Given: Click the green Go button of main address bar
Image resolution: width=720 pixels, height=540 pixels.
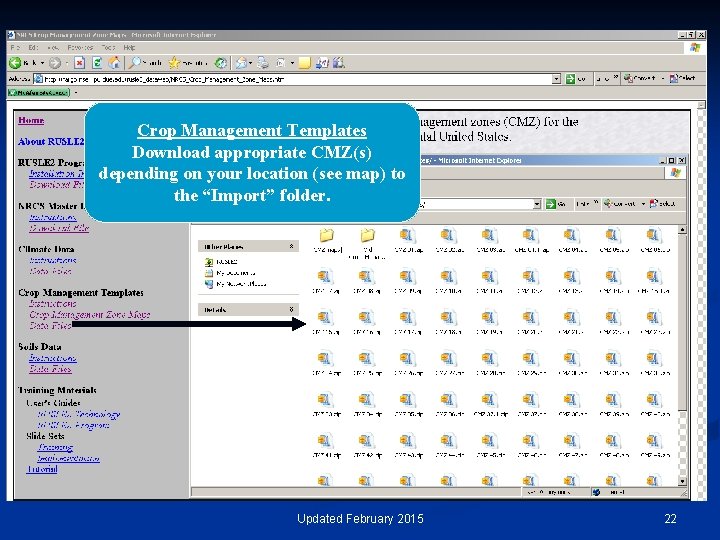Looking at the screenshot, I should click(575, 79).
